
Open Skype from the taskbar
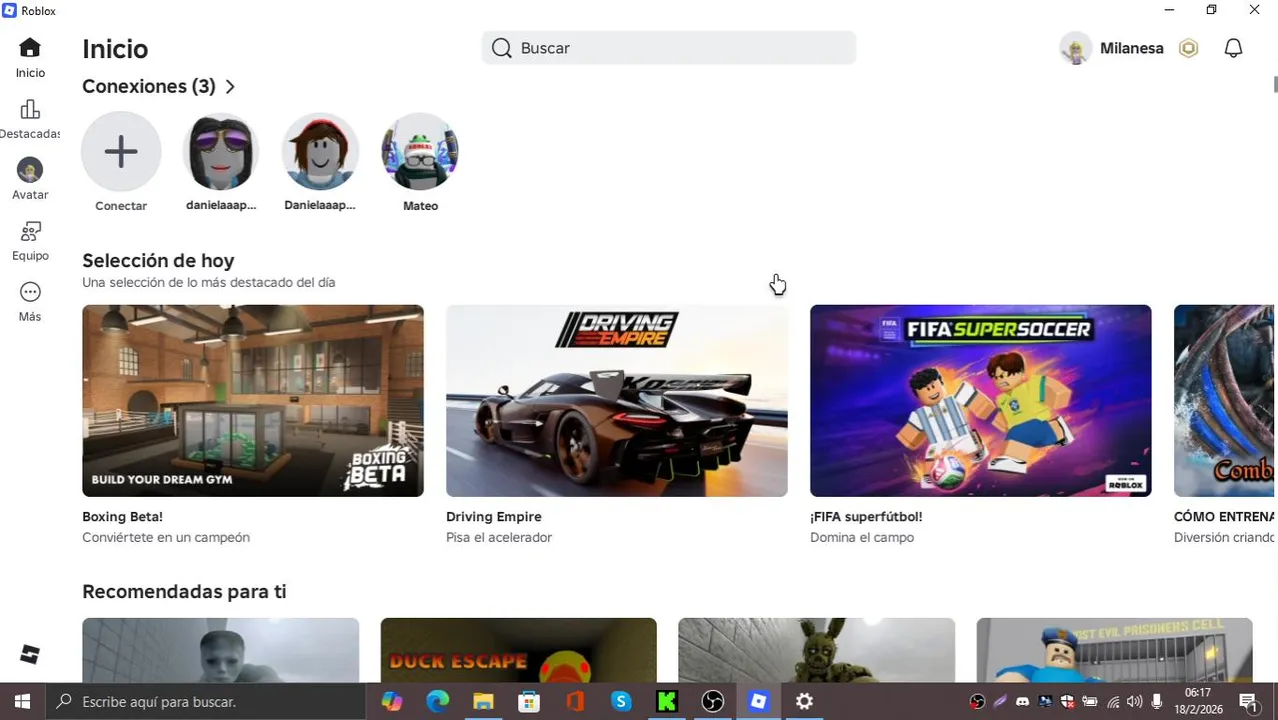point(621,702)
